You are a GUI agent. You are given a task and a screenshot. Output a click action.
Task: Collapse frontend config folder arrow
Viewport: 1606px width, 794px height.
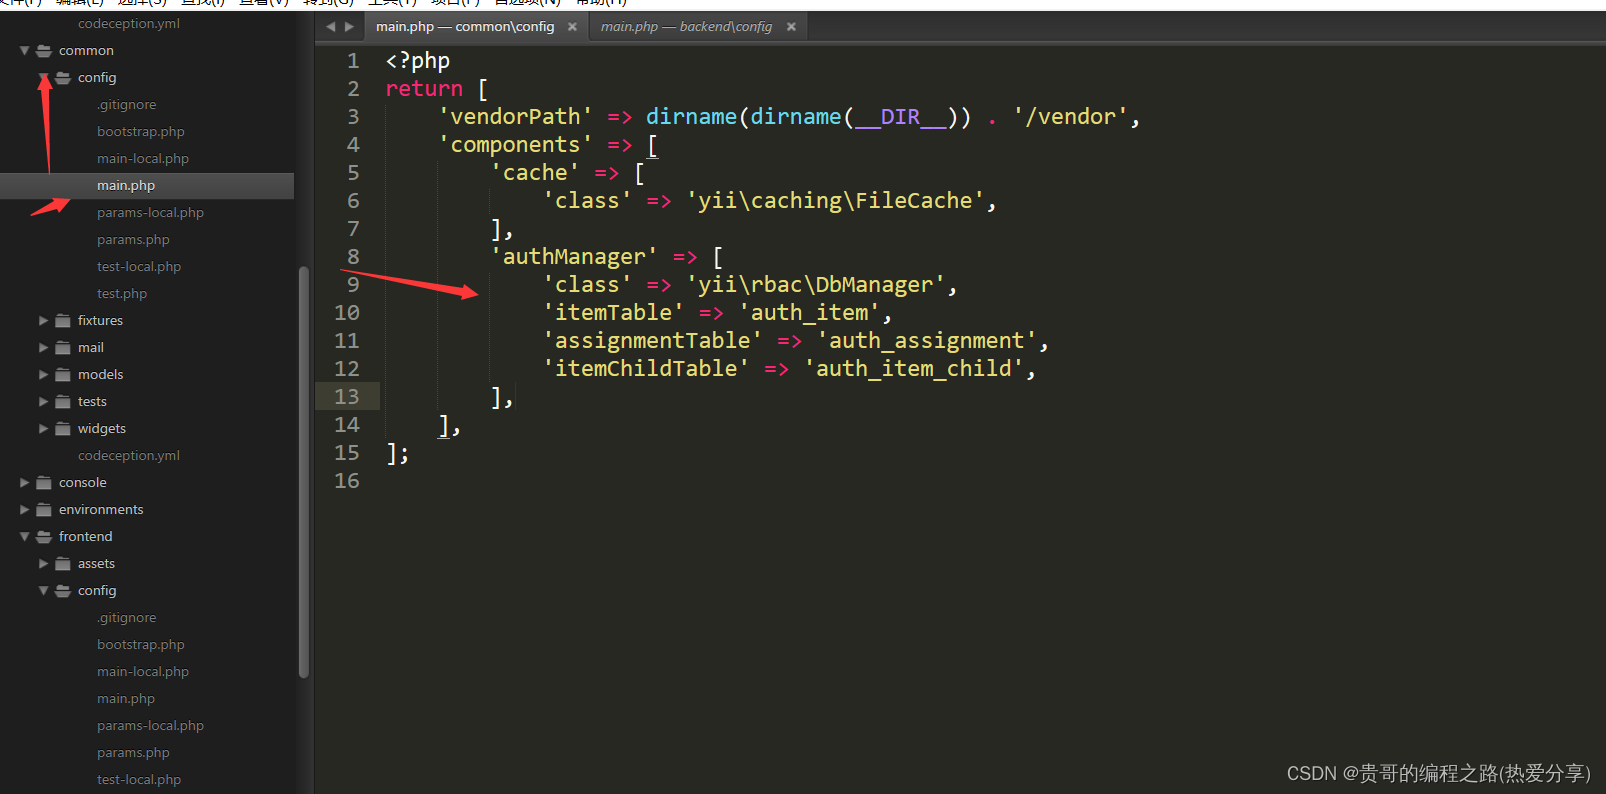(43, 591)
